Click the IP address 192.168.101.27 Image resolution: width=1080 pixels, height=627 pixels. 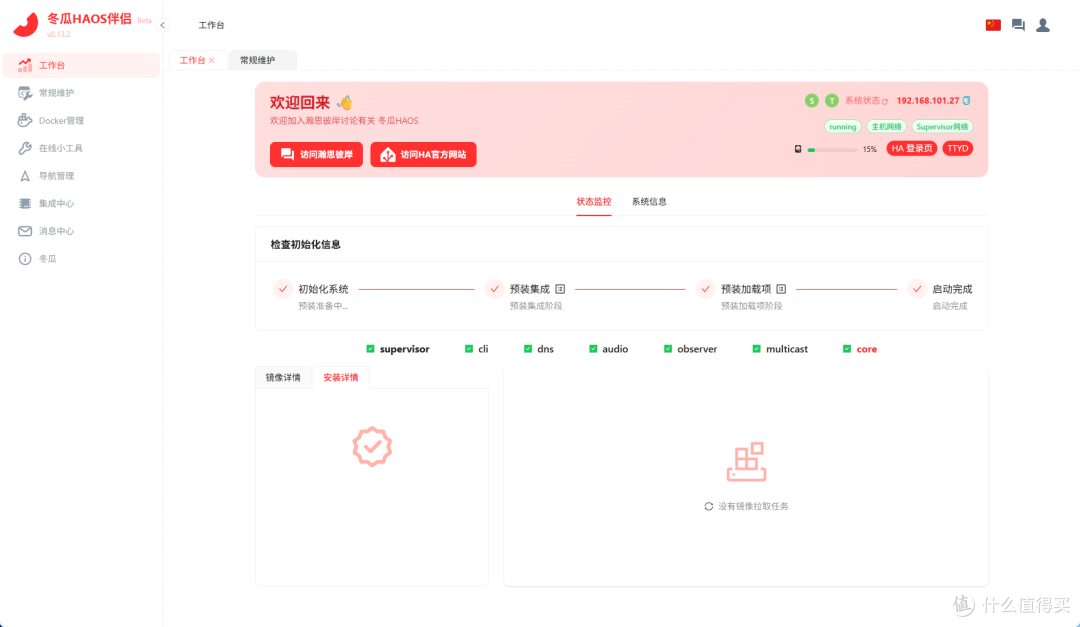928,101
